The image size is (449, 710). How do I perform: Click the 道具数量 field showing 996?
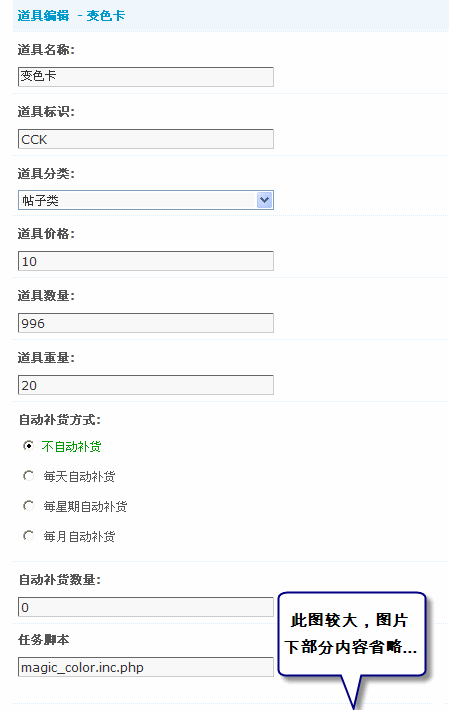click(x=146, y=323)
